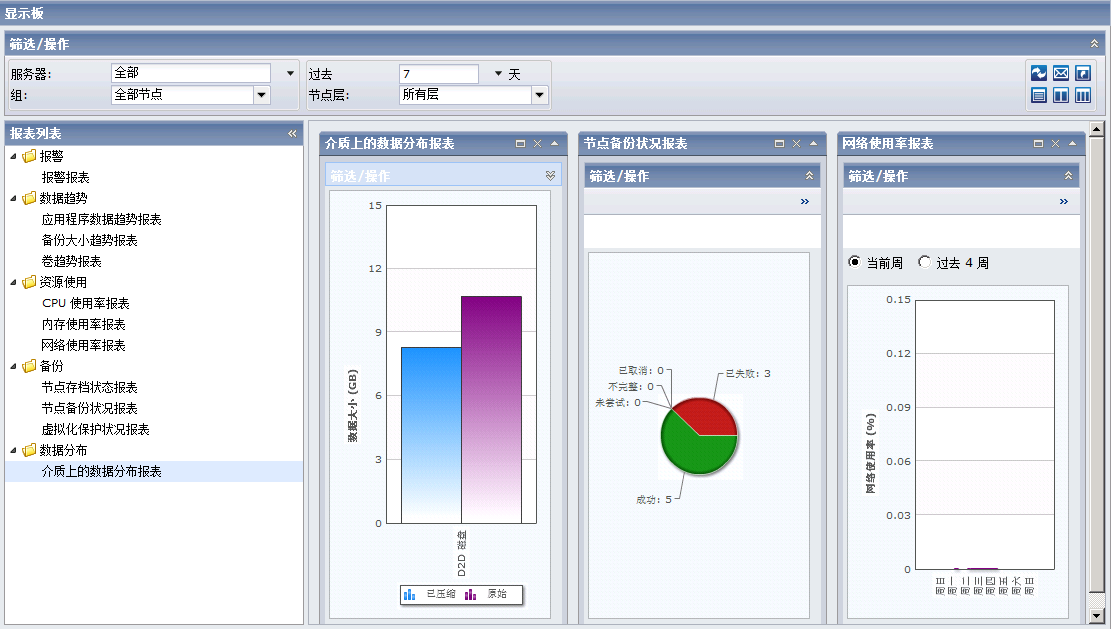Close the 节点备份状况报表 panel
The image size is (1111, 629).
click(796, 144)
